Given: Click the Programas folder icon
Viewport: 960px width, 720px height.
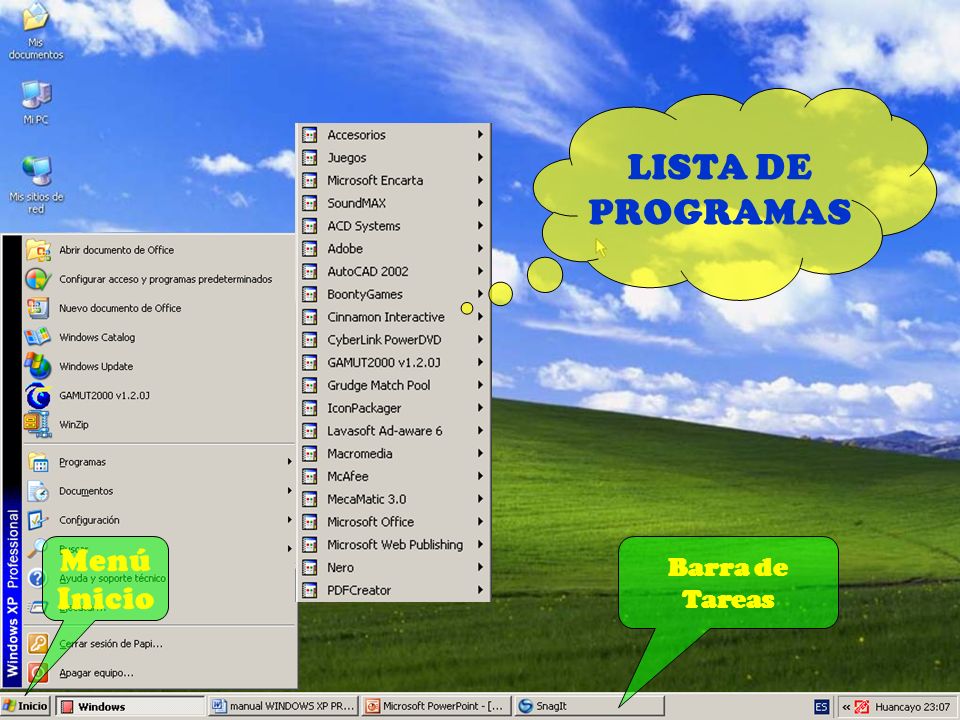Looking at the screenshot, I should pos(38,462).
